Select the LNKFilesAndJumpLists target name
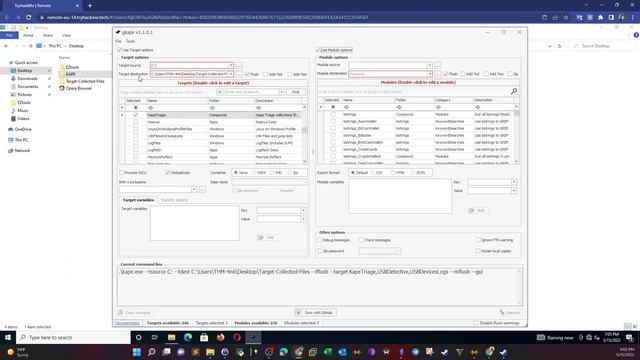Viewport: 640px width, 360px height. tap(165, 136)
